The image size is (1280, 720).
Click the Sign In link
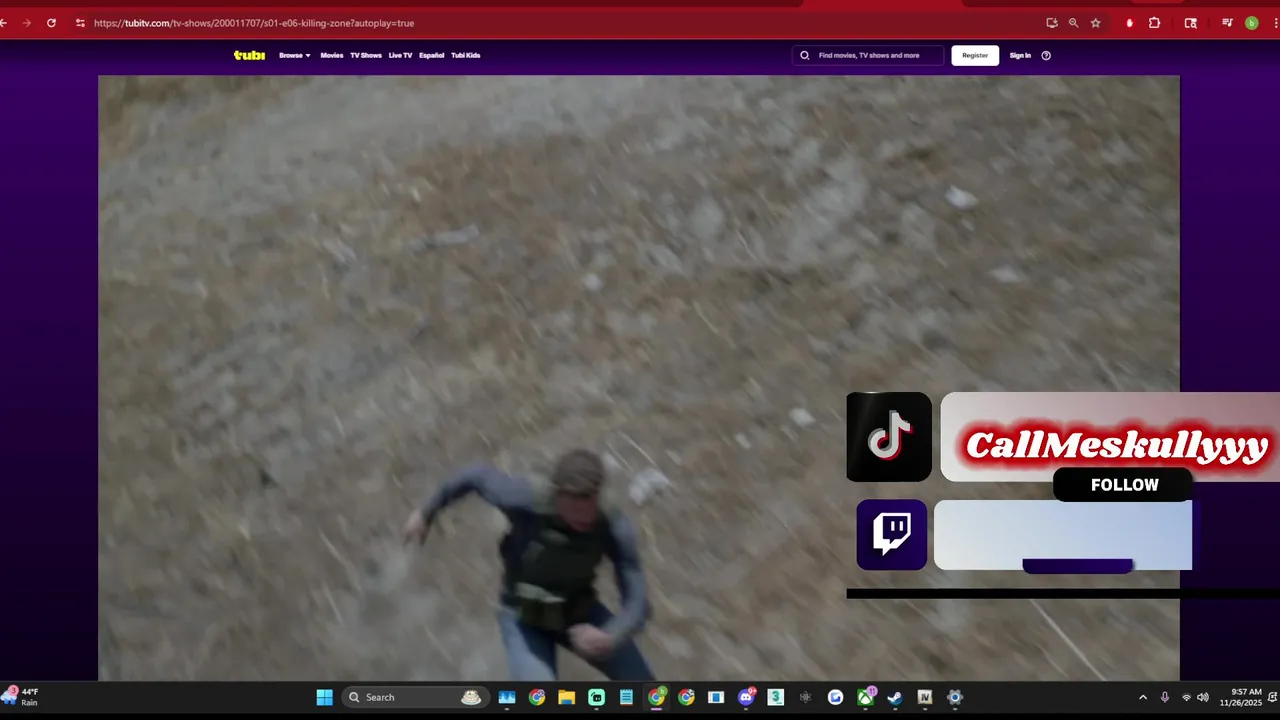pos(1020,55)
